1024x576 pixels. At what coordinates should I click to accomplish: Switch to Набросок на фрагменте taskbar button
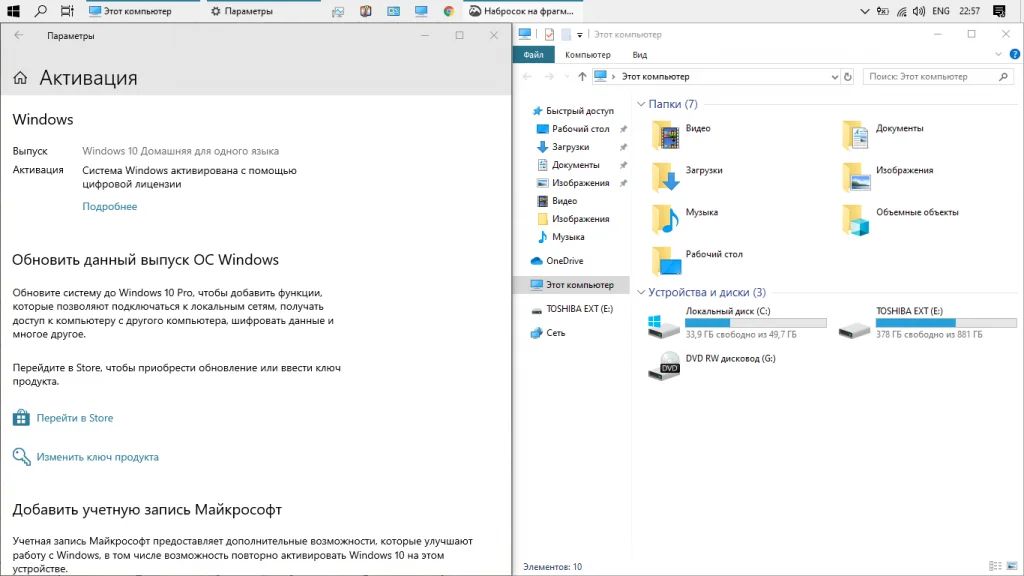pos(522,11)
